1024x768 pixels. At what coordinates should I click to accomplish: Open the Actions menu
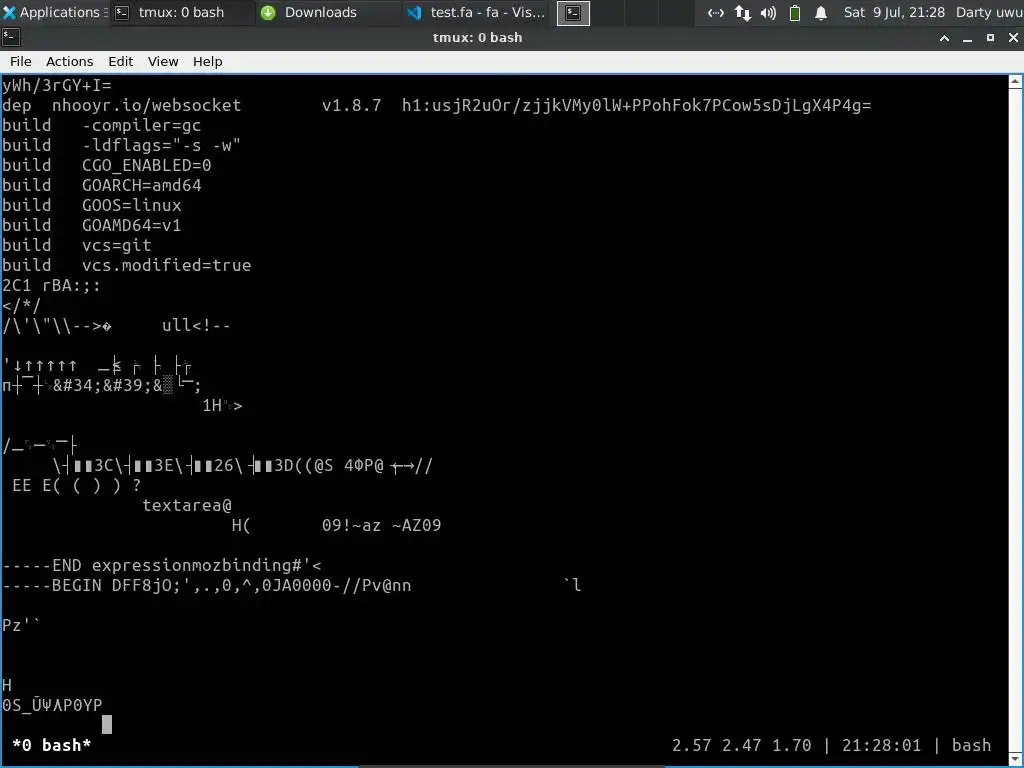69,61
